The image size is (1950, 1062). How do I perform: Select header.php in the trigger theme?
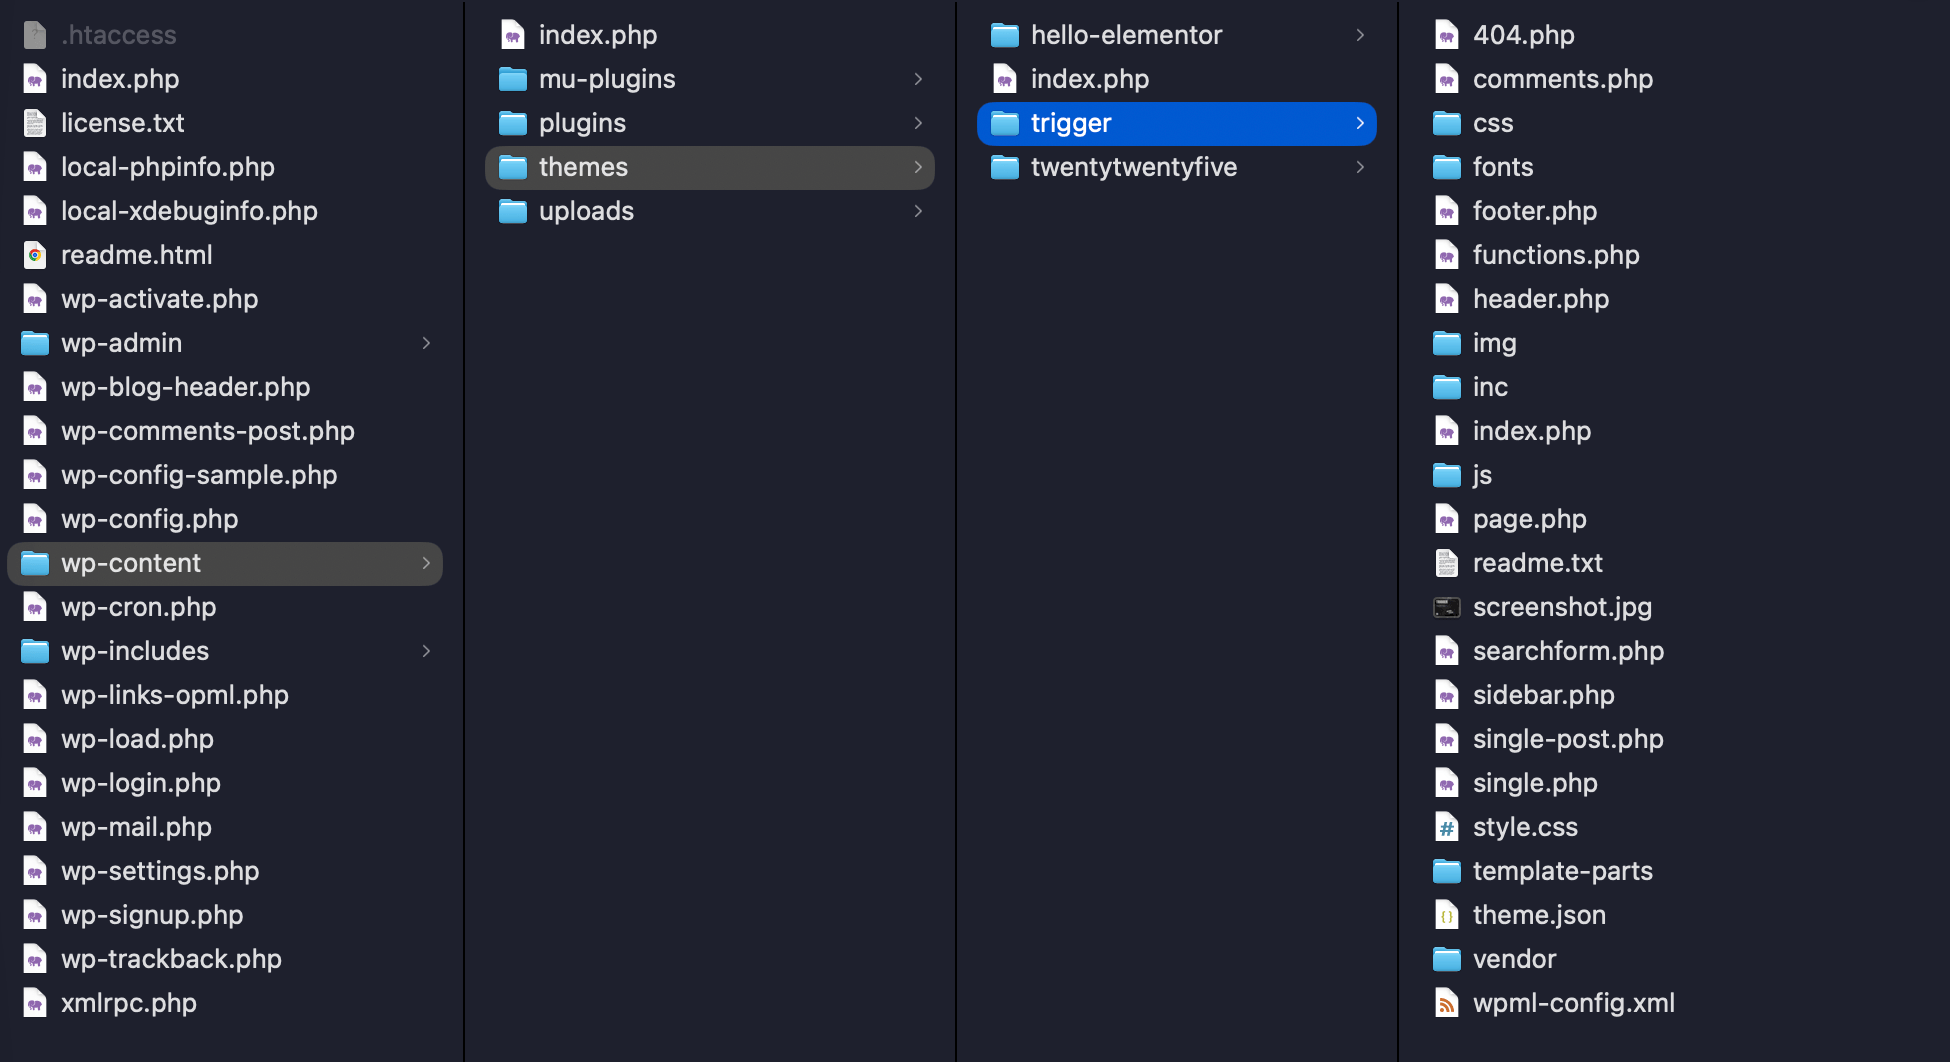pyautogui.click(x=1540, y=299)
